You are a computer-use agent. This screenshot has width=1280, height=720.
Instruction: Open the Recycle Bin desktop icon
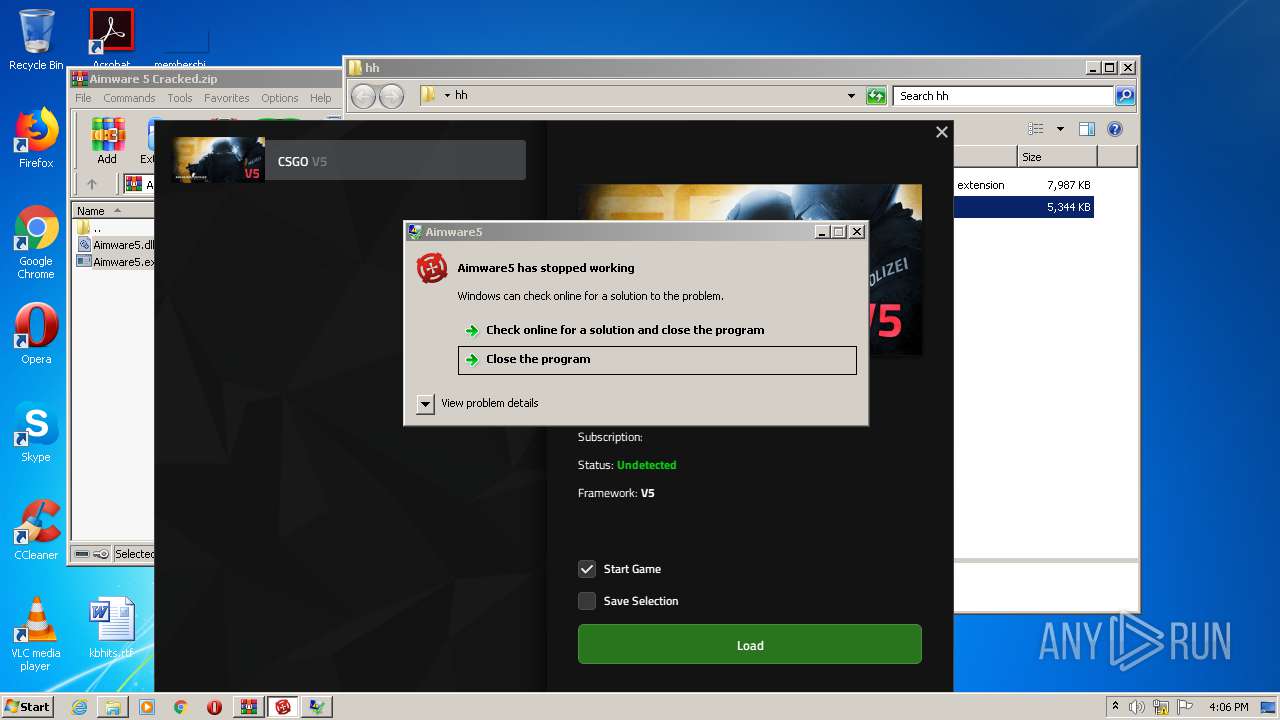click(36, 39)
